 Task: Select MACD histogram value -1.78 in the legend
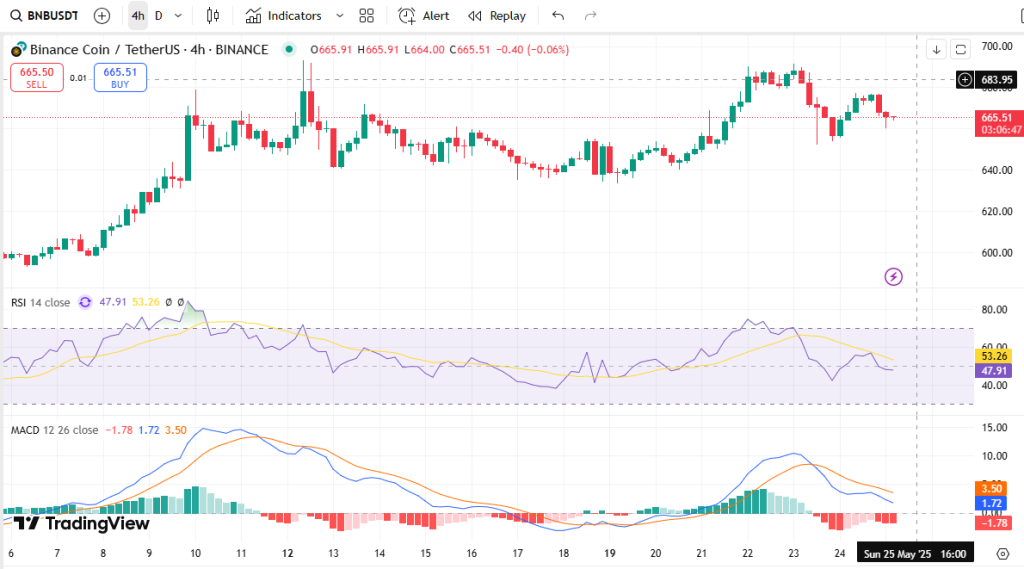119,431
